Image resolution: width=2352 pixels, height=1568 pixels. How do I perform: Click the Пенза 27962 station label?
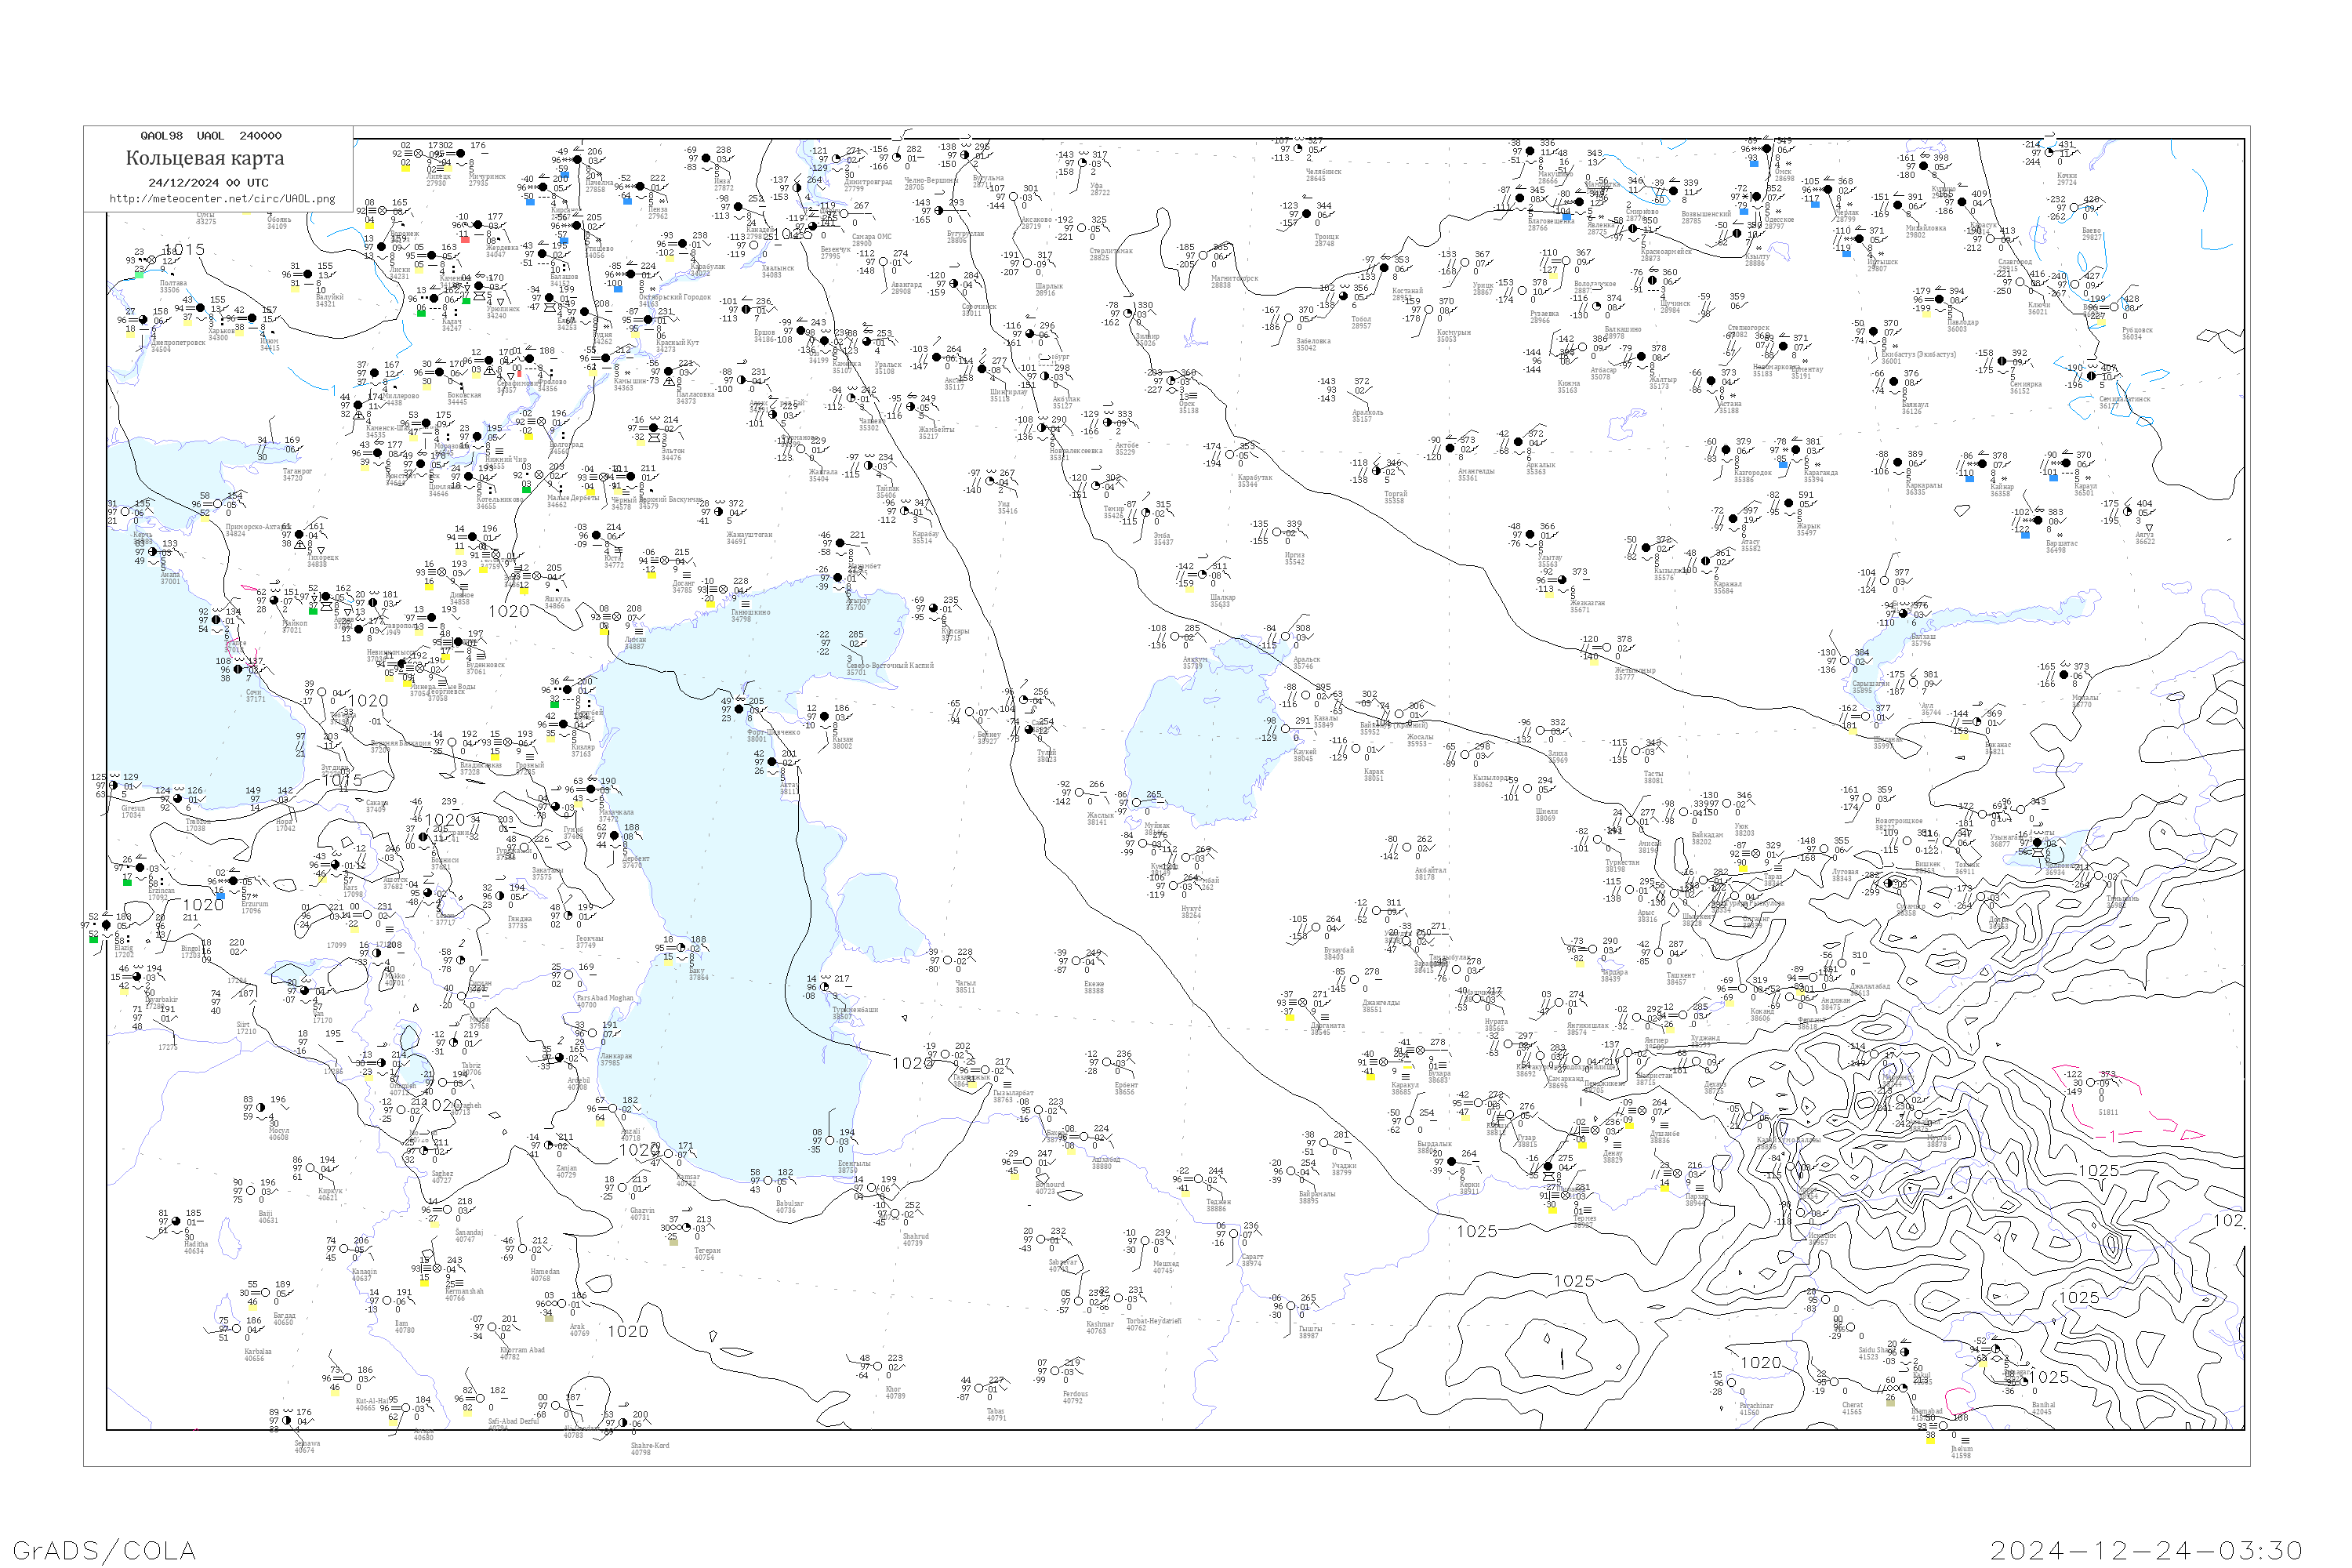657,213
